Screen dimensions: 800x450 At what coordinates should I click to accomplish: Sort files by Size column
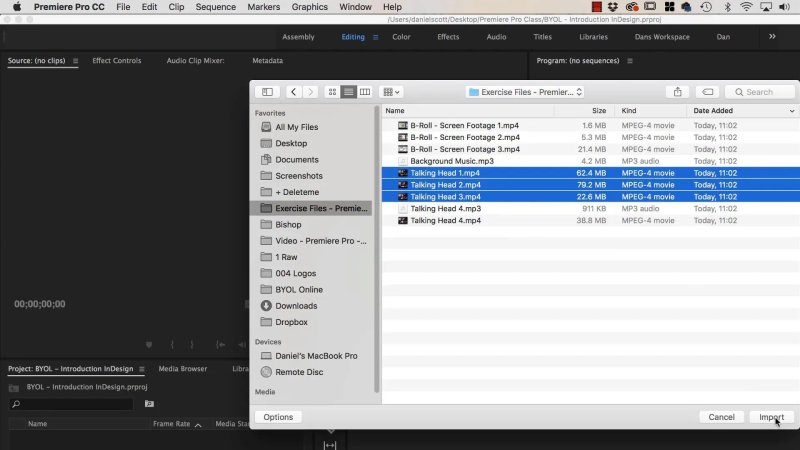tap(598, 111)
